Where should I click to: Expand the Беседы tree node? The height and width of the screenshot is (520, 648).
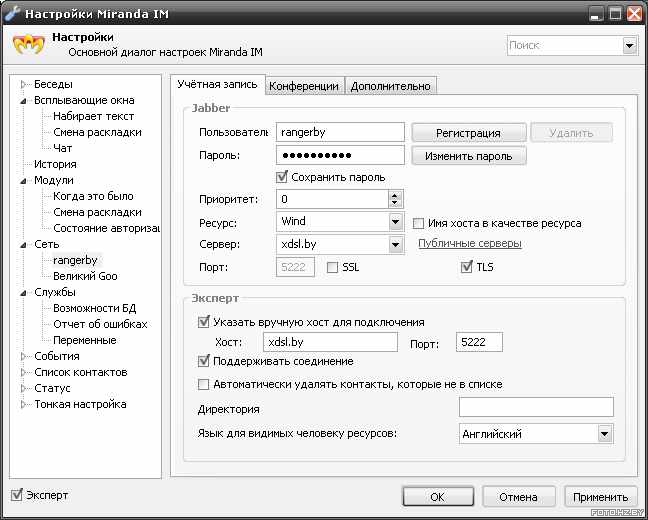23,84
